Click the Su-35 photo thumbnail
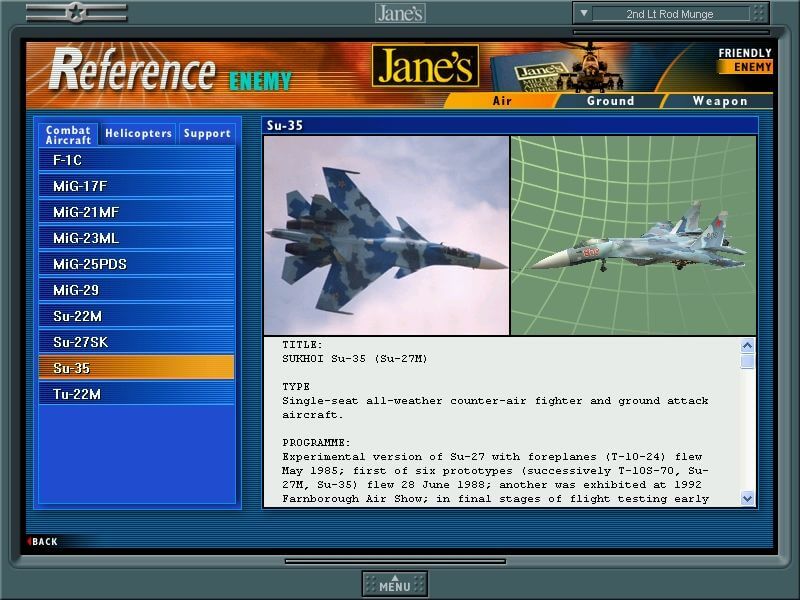The width and height of the screenshot is (800, 600). 386,235
